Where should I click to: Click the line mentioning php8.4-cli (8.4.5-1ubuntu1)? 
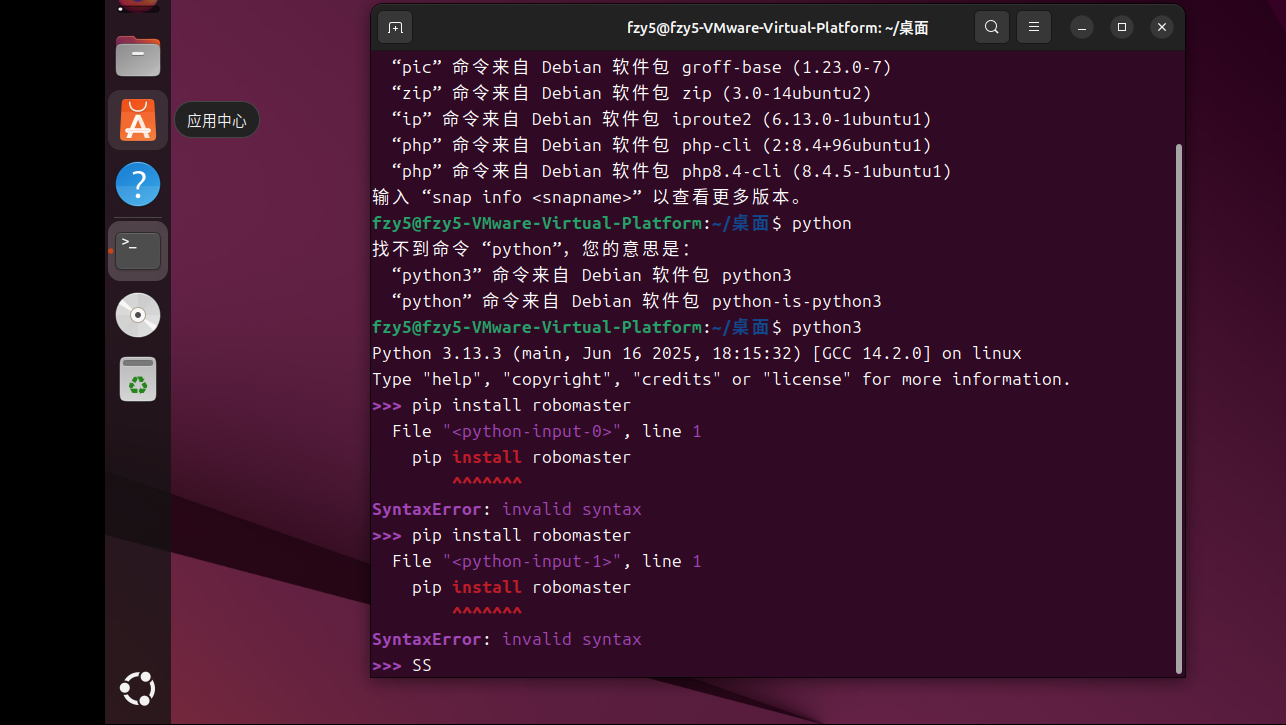(x=671, y=172)
